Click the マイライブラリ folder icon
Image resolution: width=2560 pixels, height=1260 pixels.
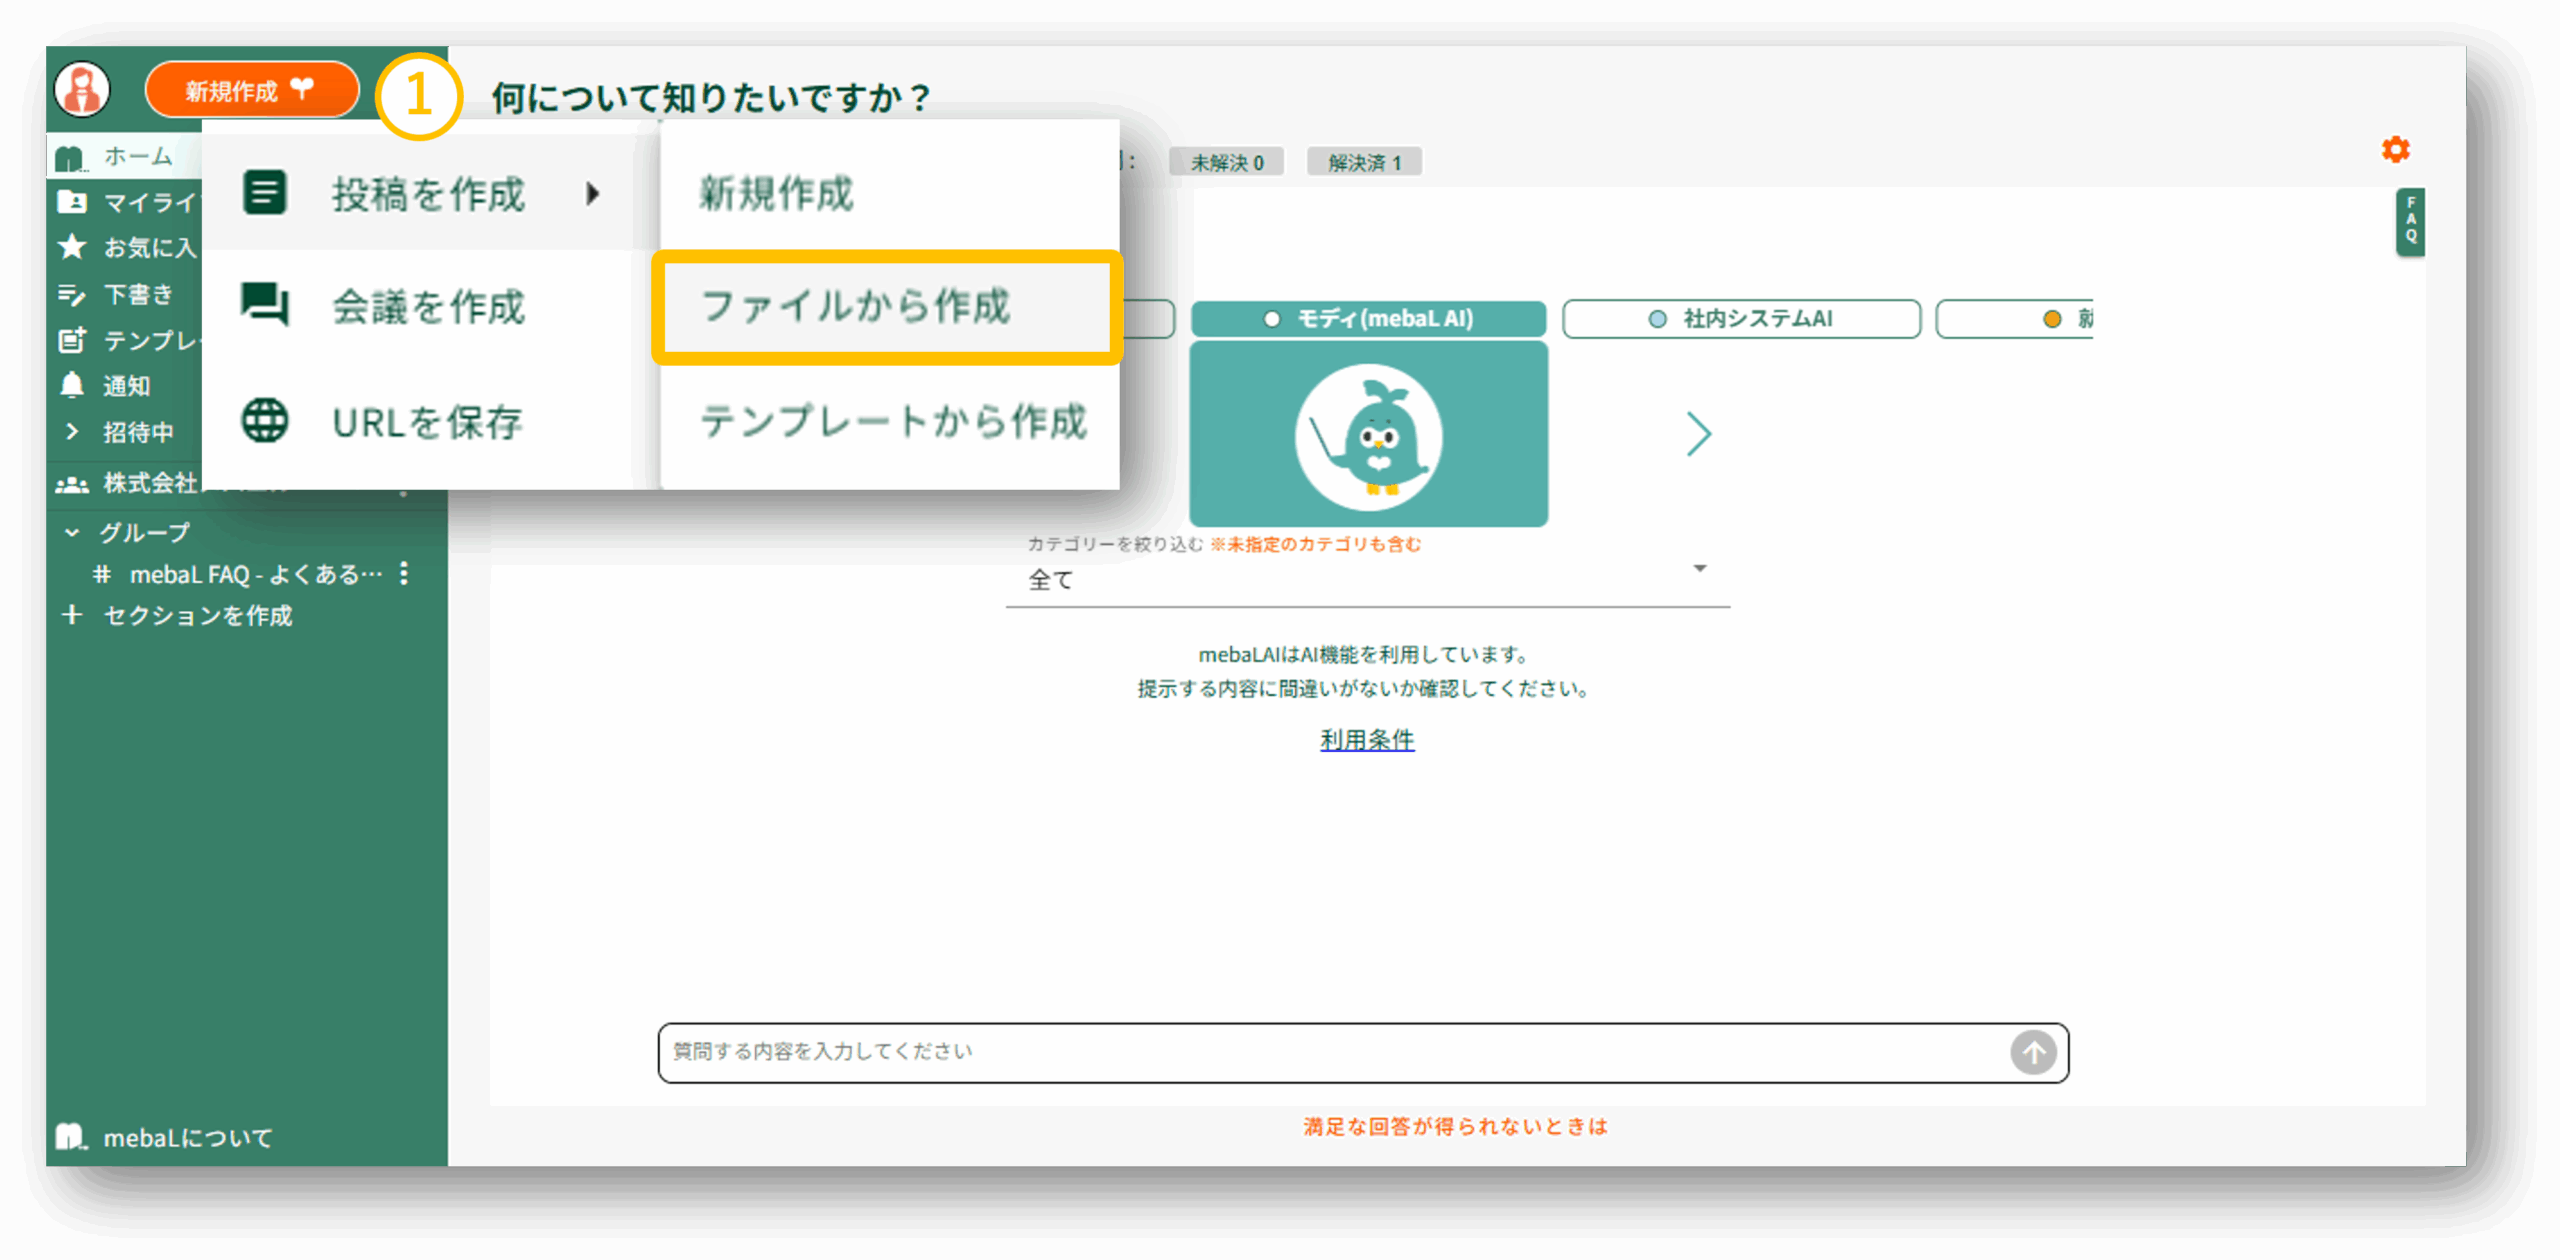tap(71, 202)
